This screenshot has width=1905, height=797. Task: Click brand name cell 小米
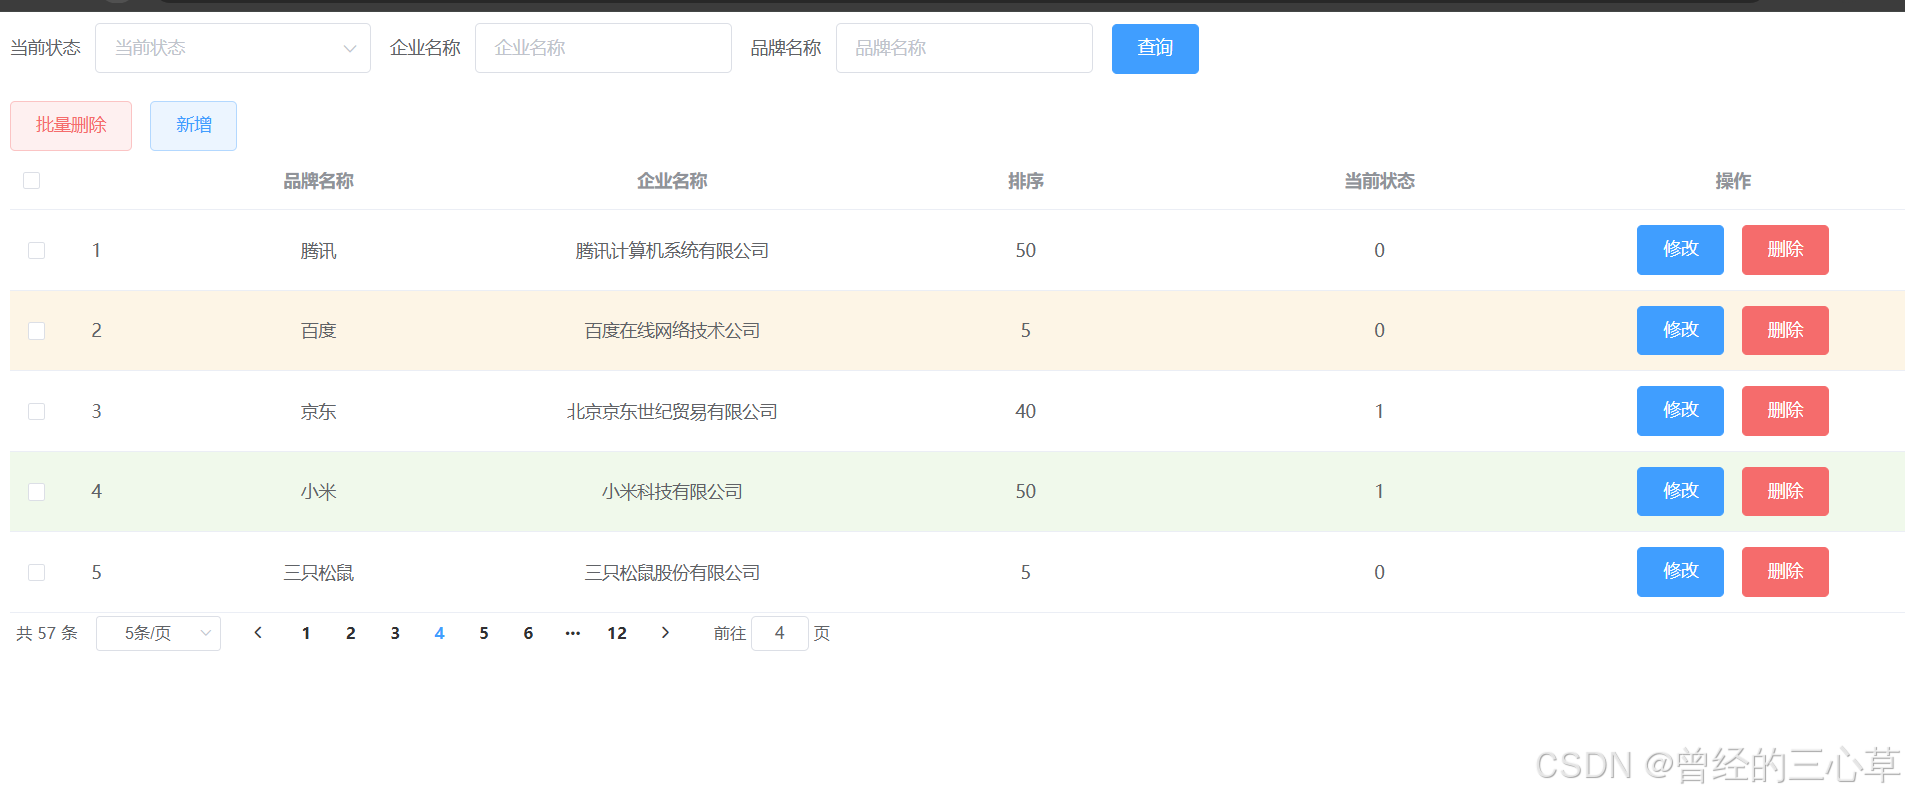pos(318,492)
